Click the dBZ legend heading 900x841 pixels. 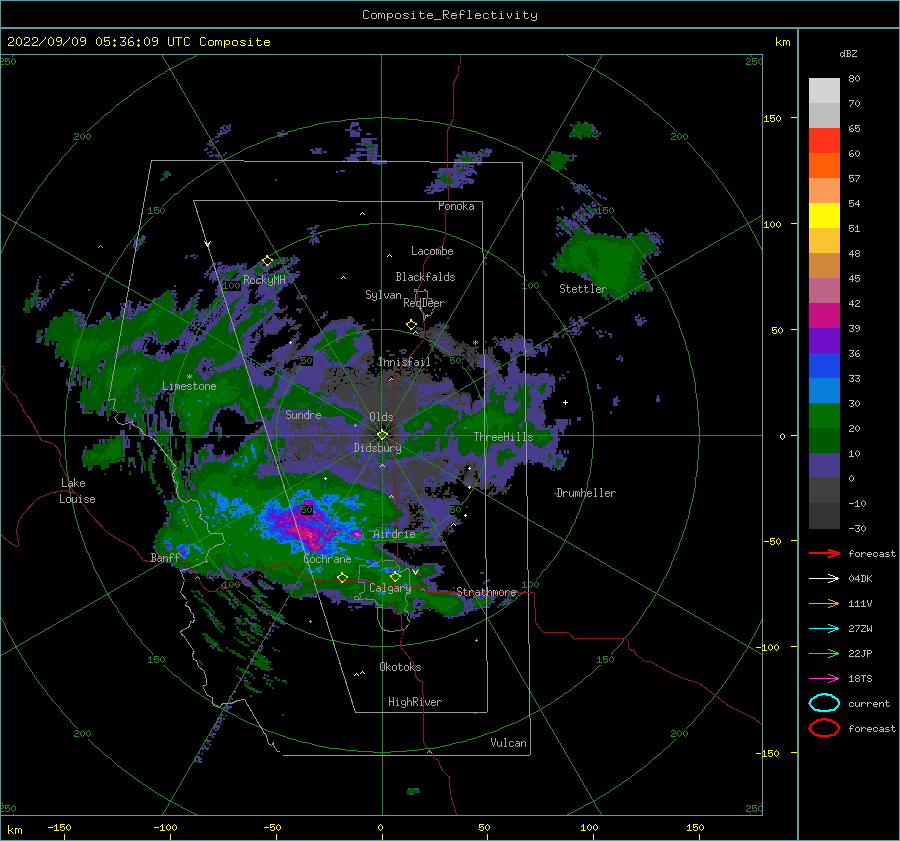pos(848,54)
